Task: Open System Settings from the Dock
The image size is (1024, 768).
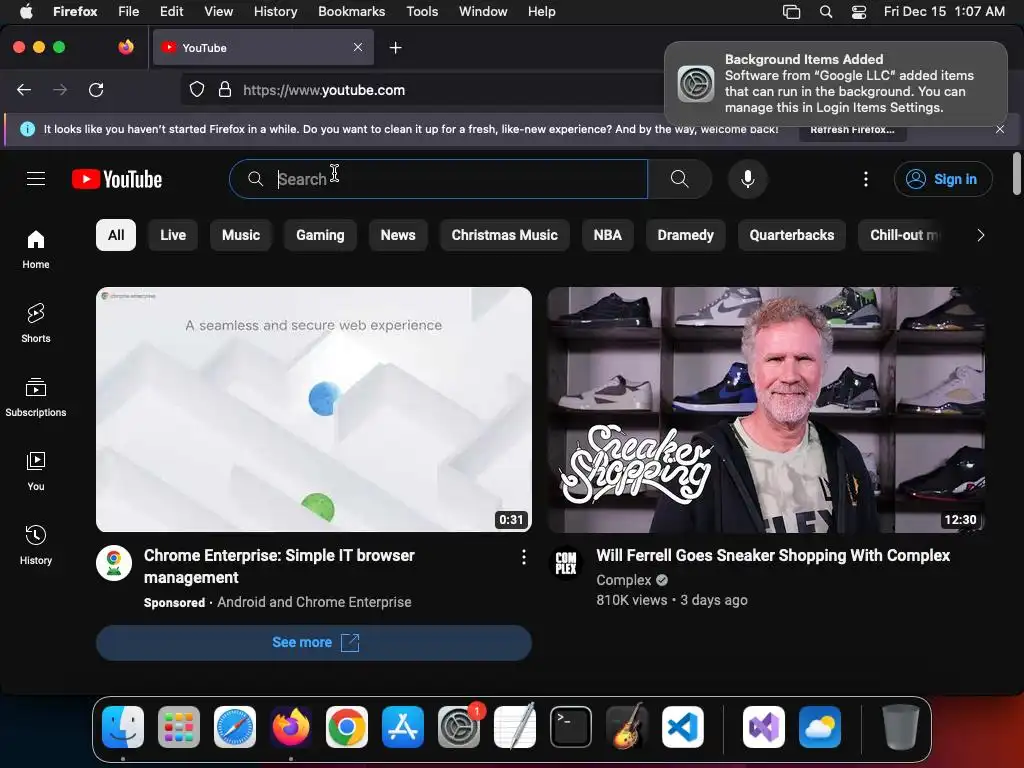Action: point(458,727)
